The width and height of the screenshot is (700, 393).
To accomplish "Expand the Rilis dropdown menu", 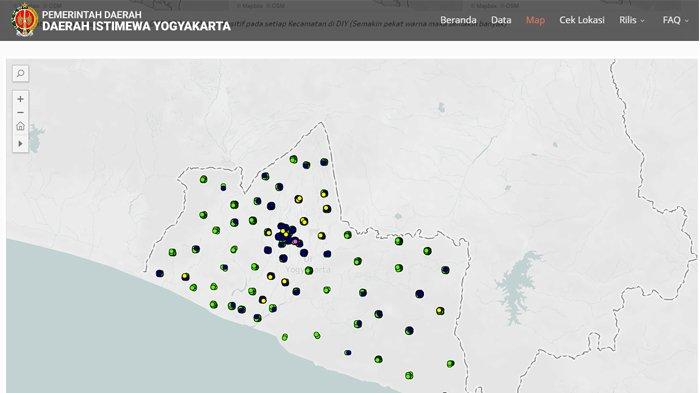I will click(x=632, y=20).
